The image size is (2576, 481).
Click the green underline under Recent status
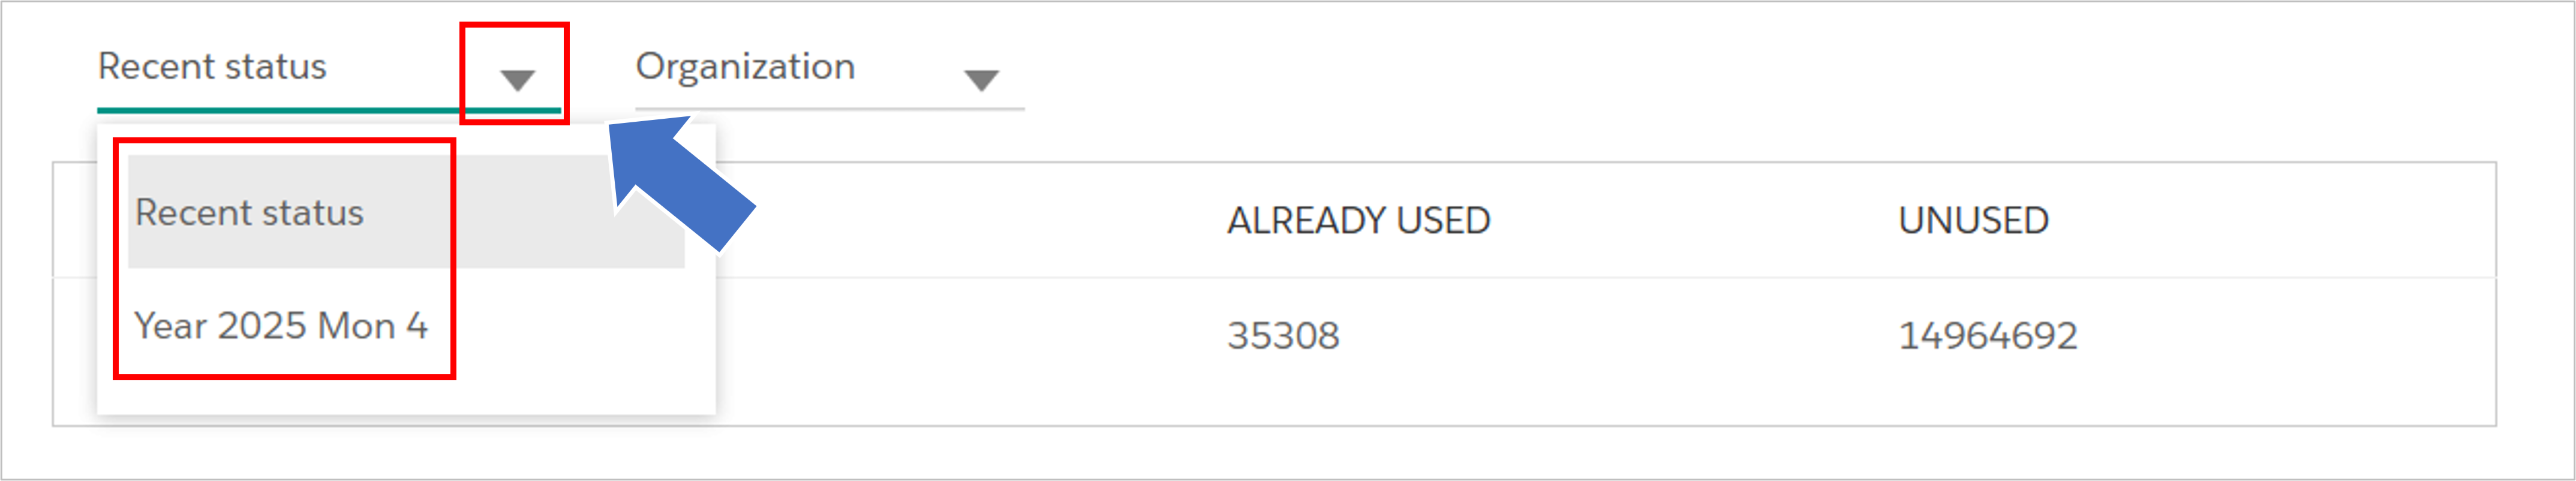coord(328,110)
